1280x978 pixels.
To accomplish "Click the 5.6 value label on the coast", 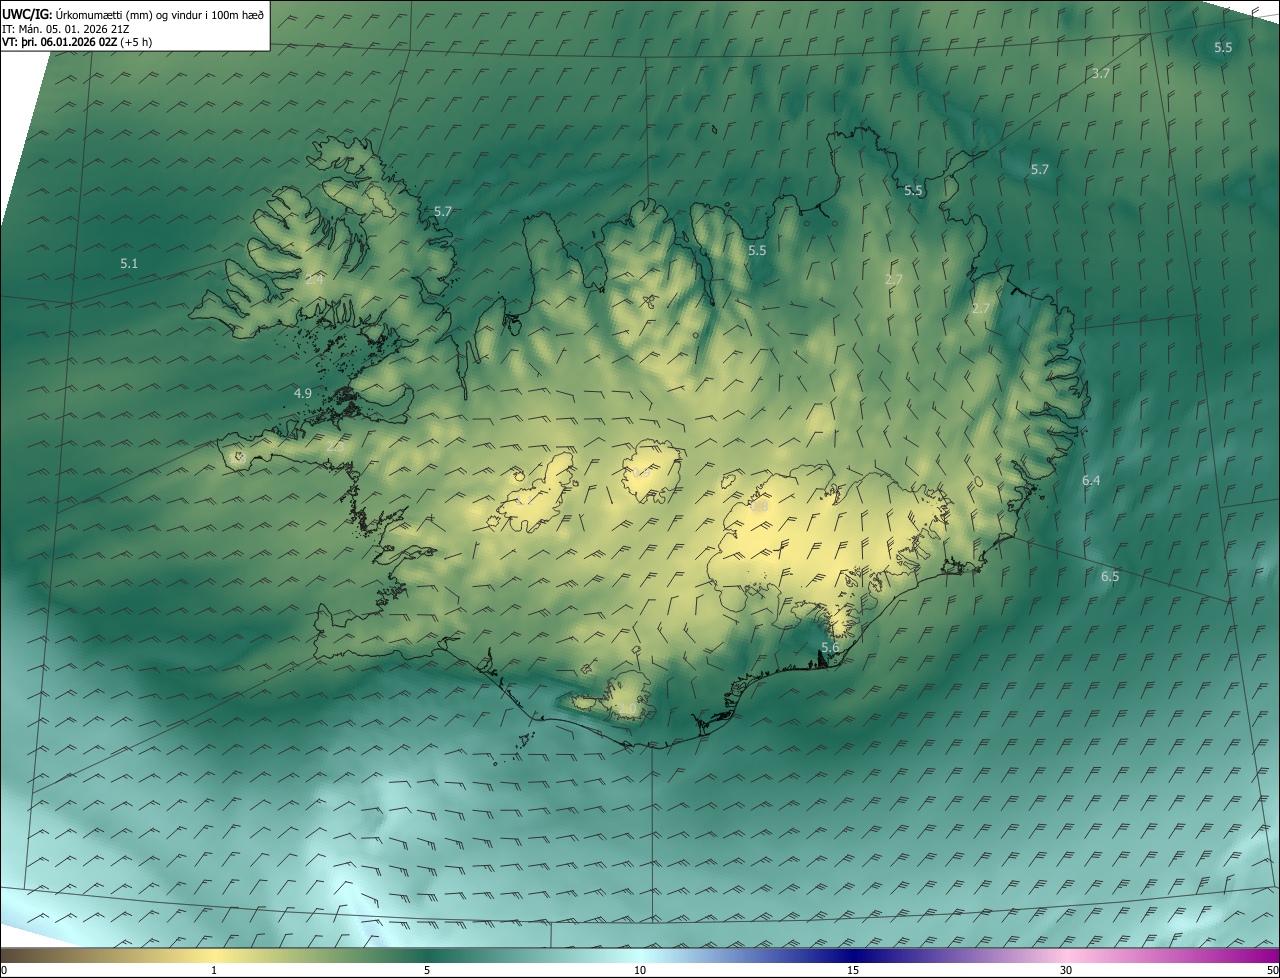I will click(x=830, y=648).
